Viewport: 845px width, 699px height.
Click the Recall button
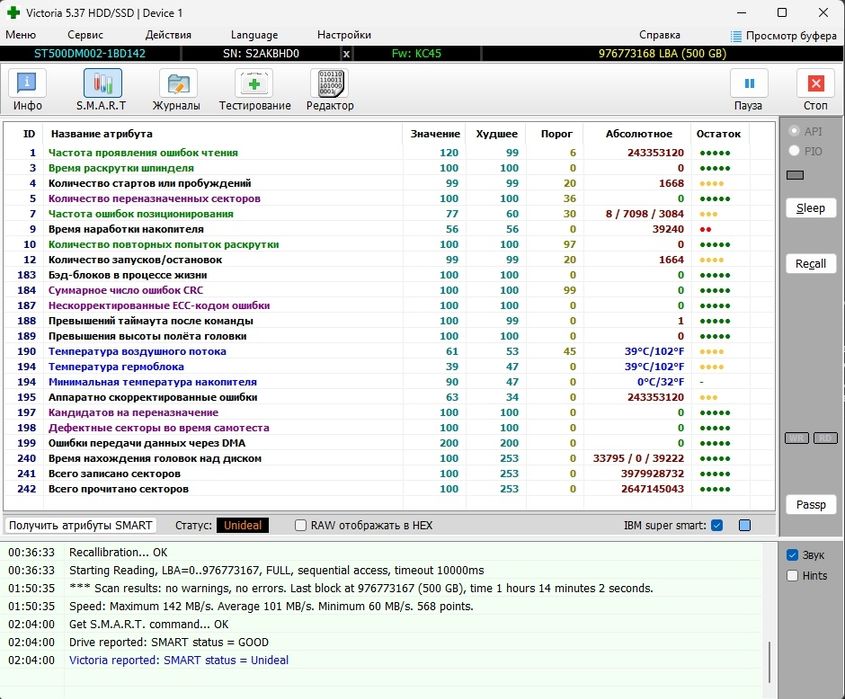811,264
